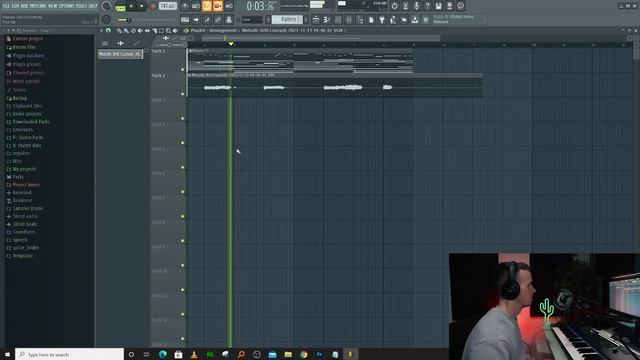Screen dimensions: 640x360
Task: Toggle the metronome button
Action: (185, 6)
